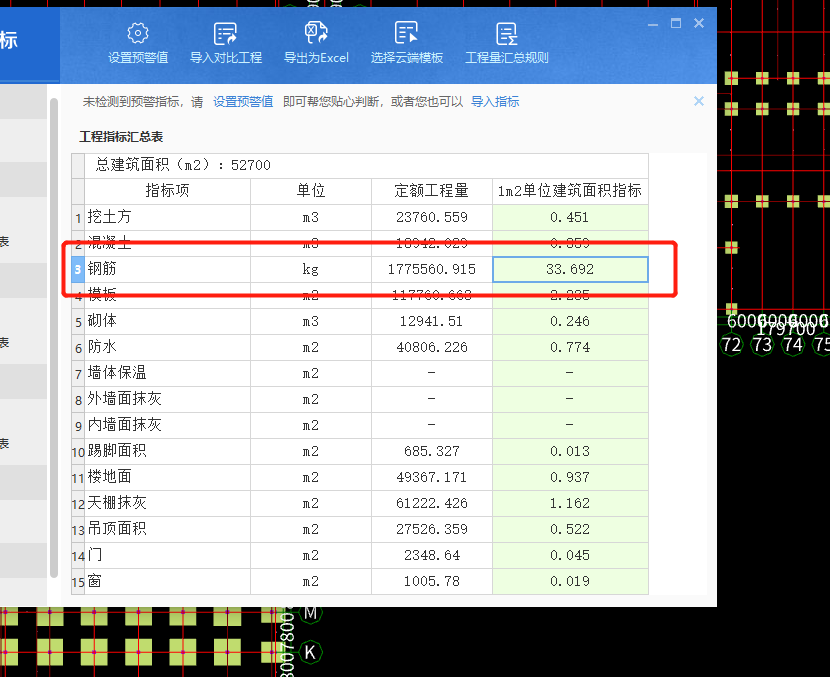Image resolution: width=830 pixels, height=677 pixels.
Task: Click the 防水 indicator value 0.774 cell
Action: (570, 347)
